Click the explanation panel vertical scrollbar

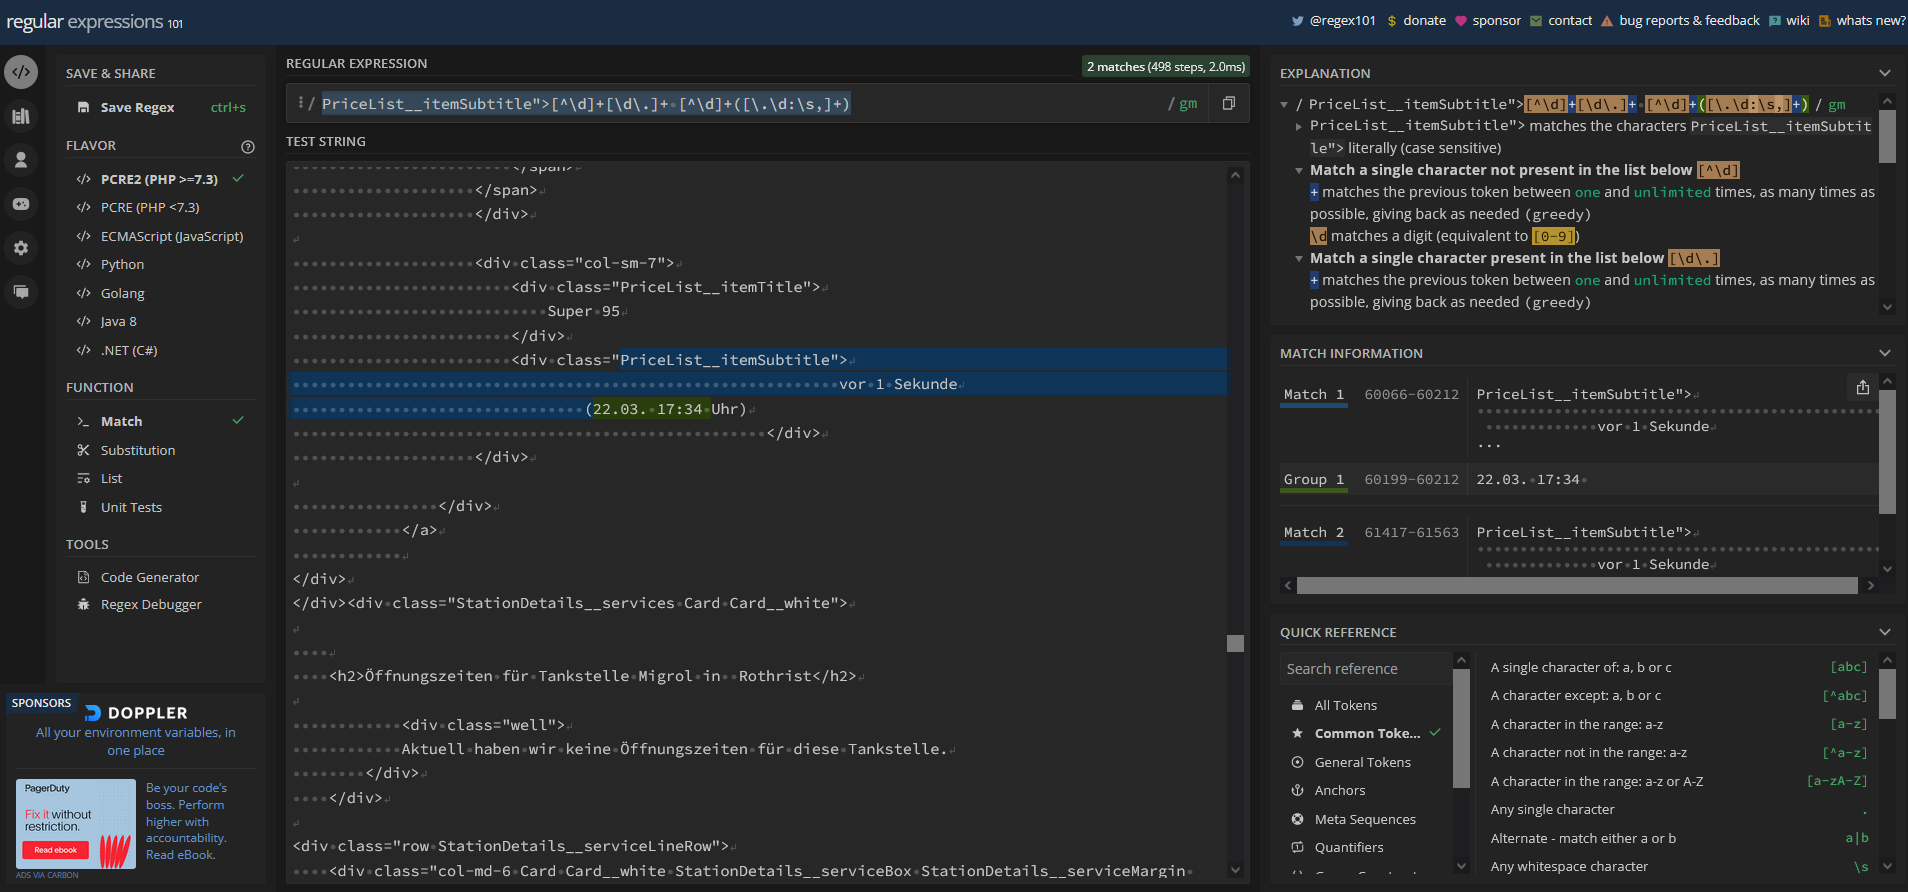click(x=1887, y=136)
